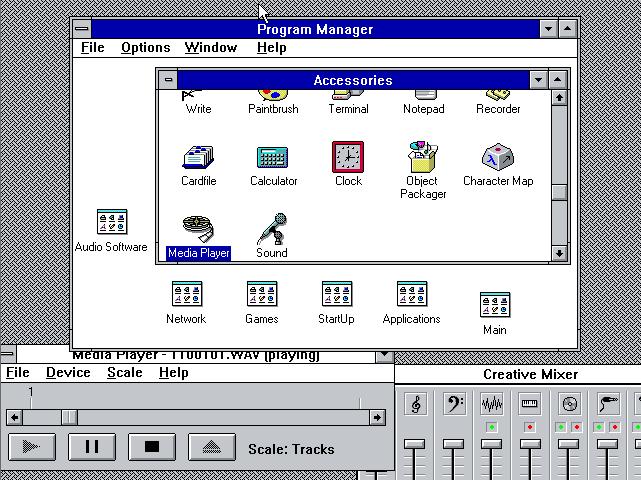
Task: Click the waveform icon in Creative Mixer
Action: pos(492,404)
